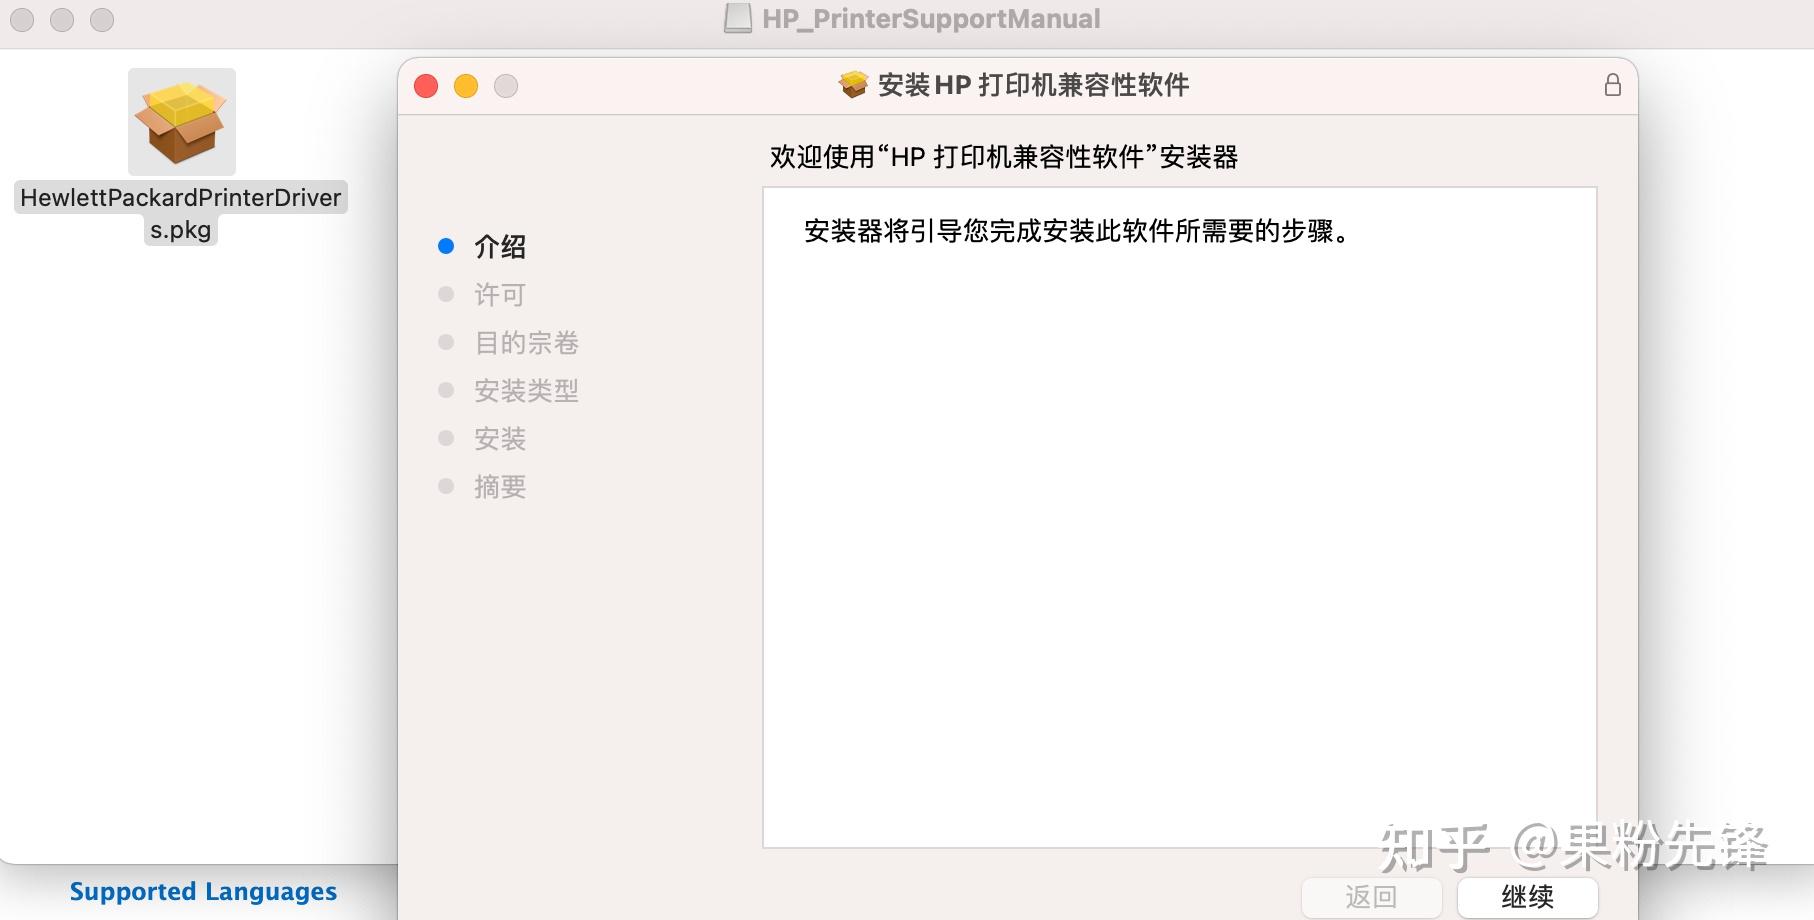Click the welcome message text area

(x=1070, y=232)
